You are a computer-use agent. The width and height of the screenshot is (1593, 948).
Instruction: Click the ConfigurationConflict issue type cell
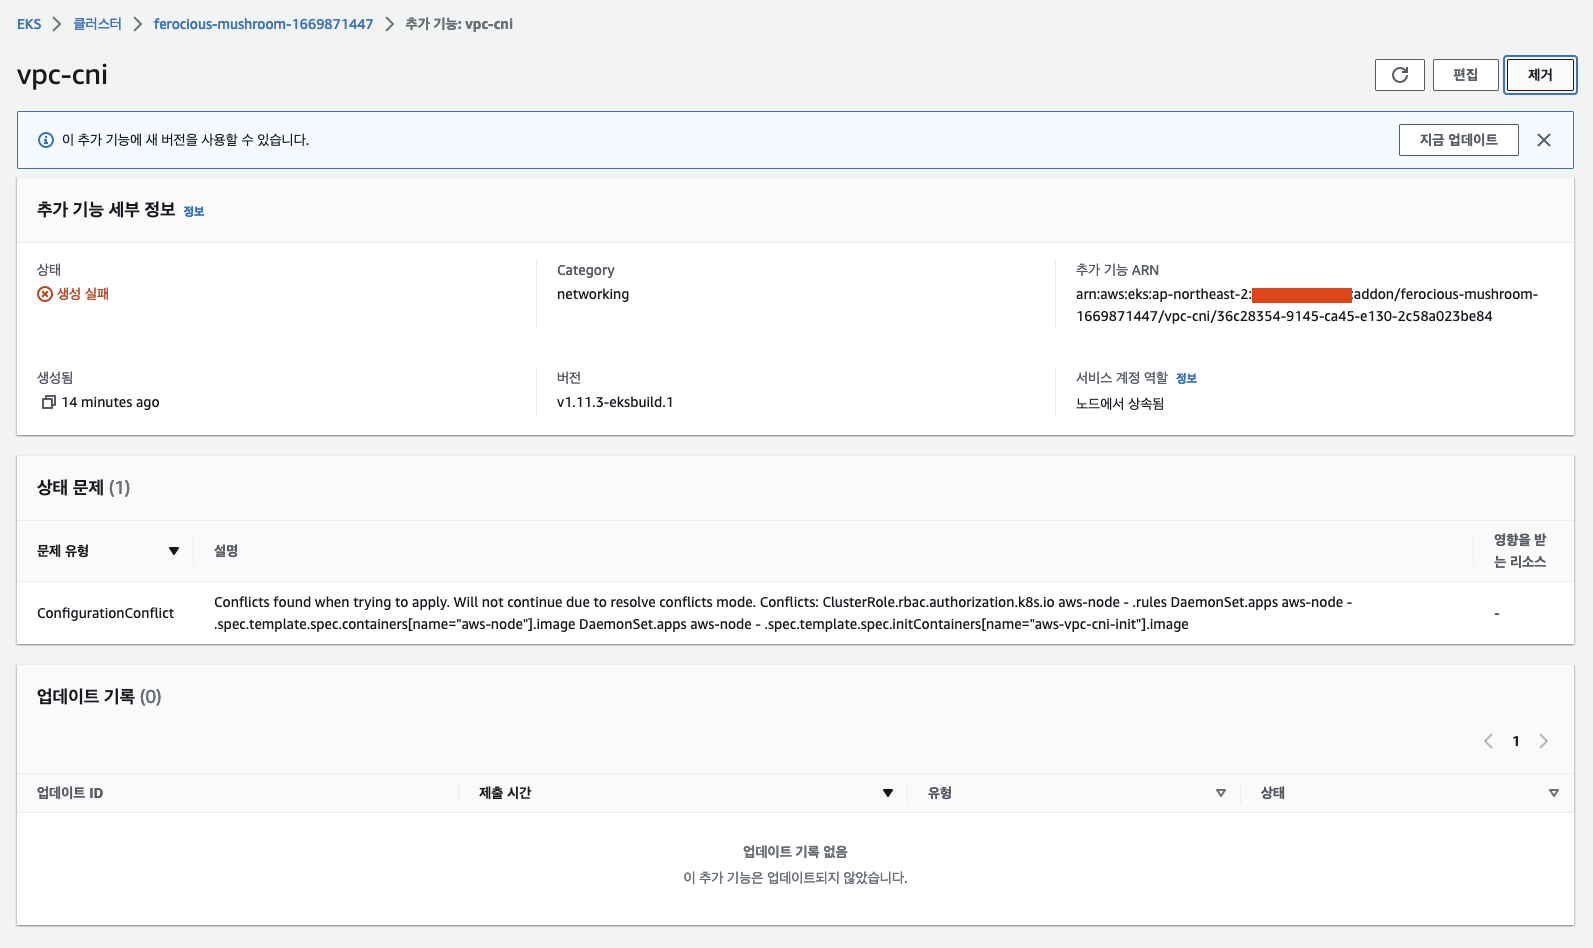point(105,613)
